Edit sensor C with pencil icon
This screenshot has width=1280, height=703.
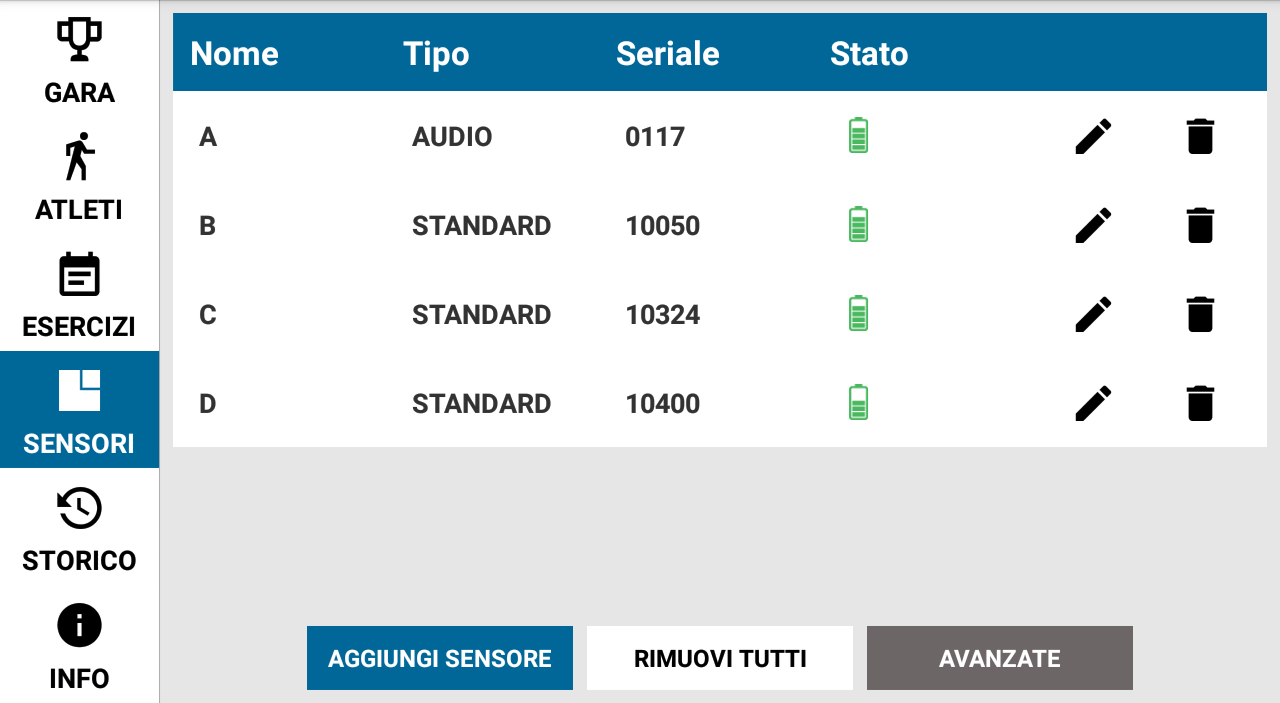(x=1093, y=314)
